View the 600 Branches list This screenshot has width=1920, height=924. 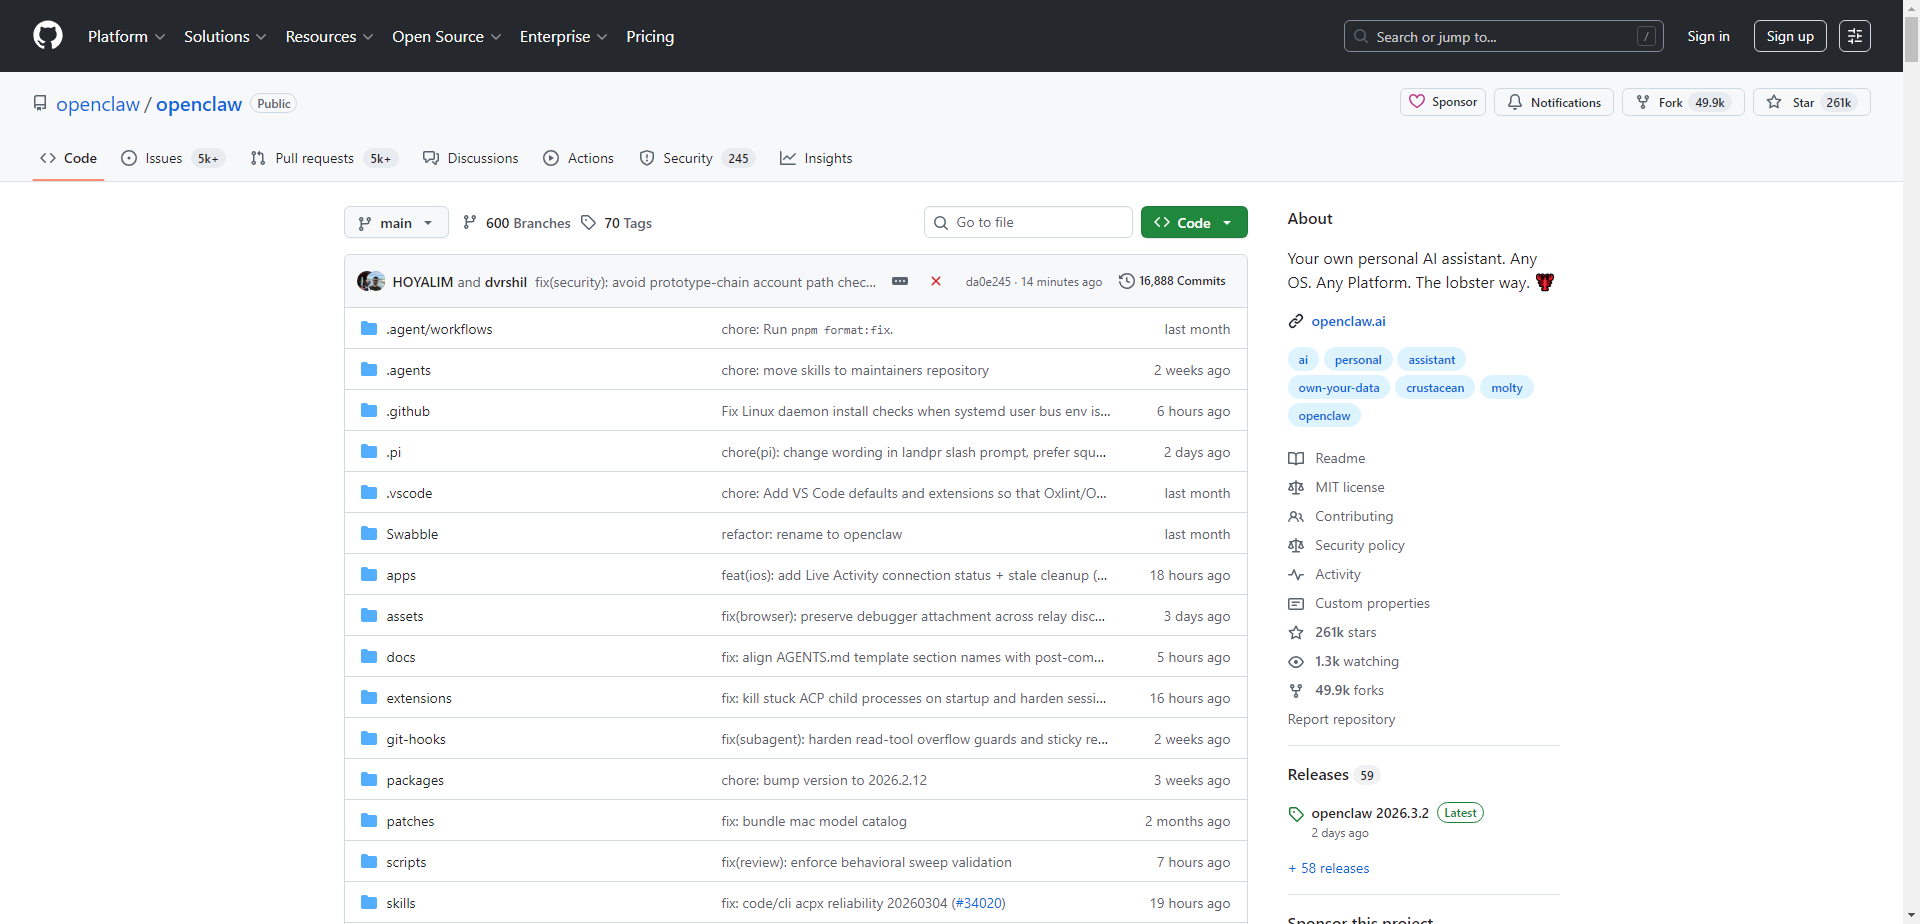[517, 223]
